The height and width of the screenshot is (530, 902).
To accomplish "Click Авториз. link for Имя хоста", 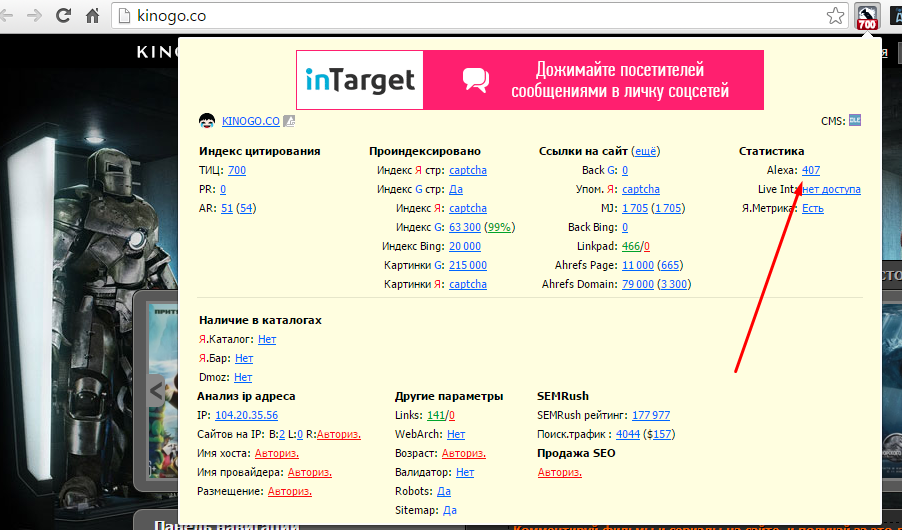I will point(277,453).
